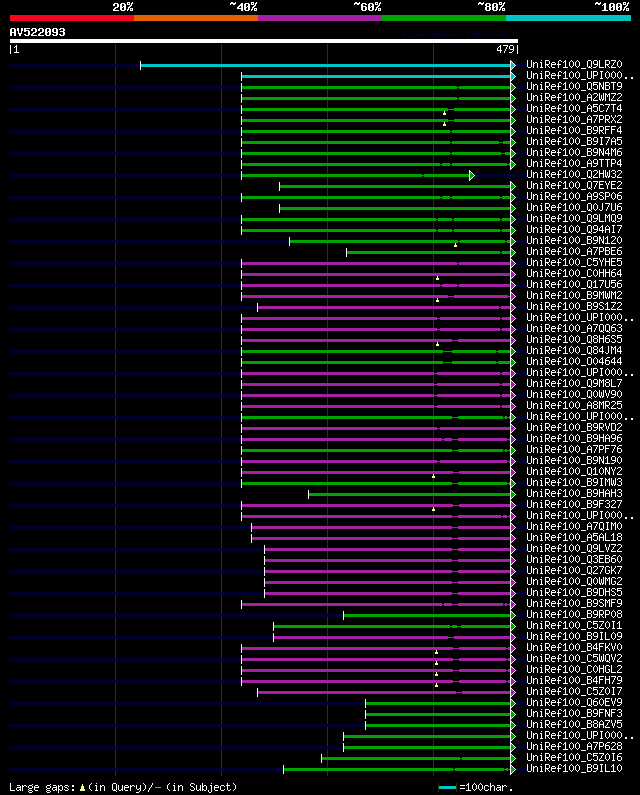Click the green arrowhead ending the B9IL10 alignment
Screen dimensions: 640x795
(513, 769)
